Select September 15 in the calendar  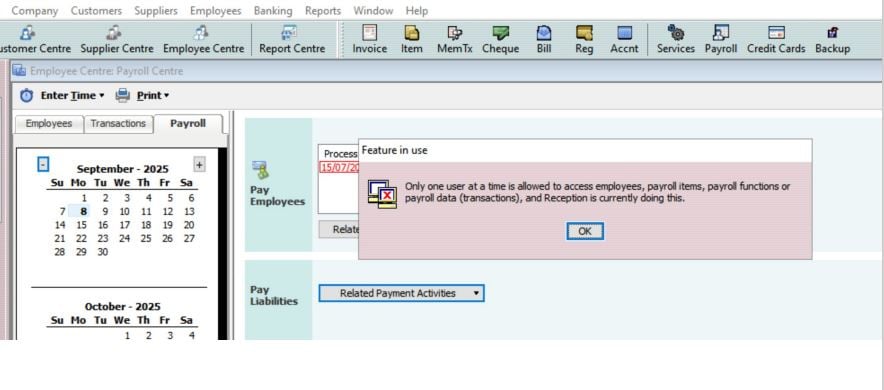81,225
